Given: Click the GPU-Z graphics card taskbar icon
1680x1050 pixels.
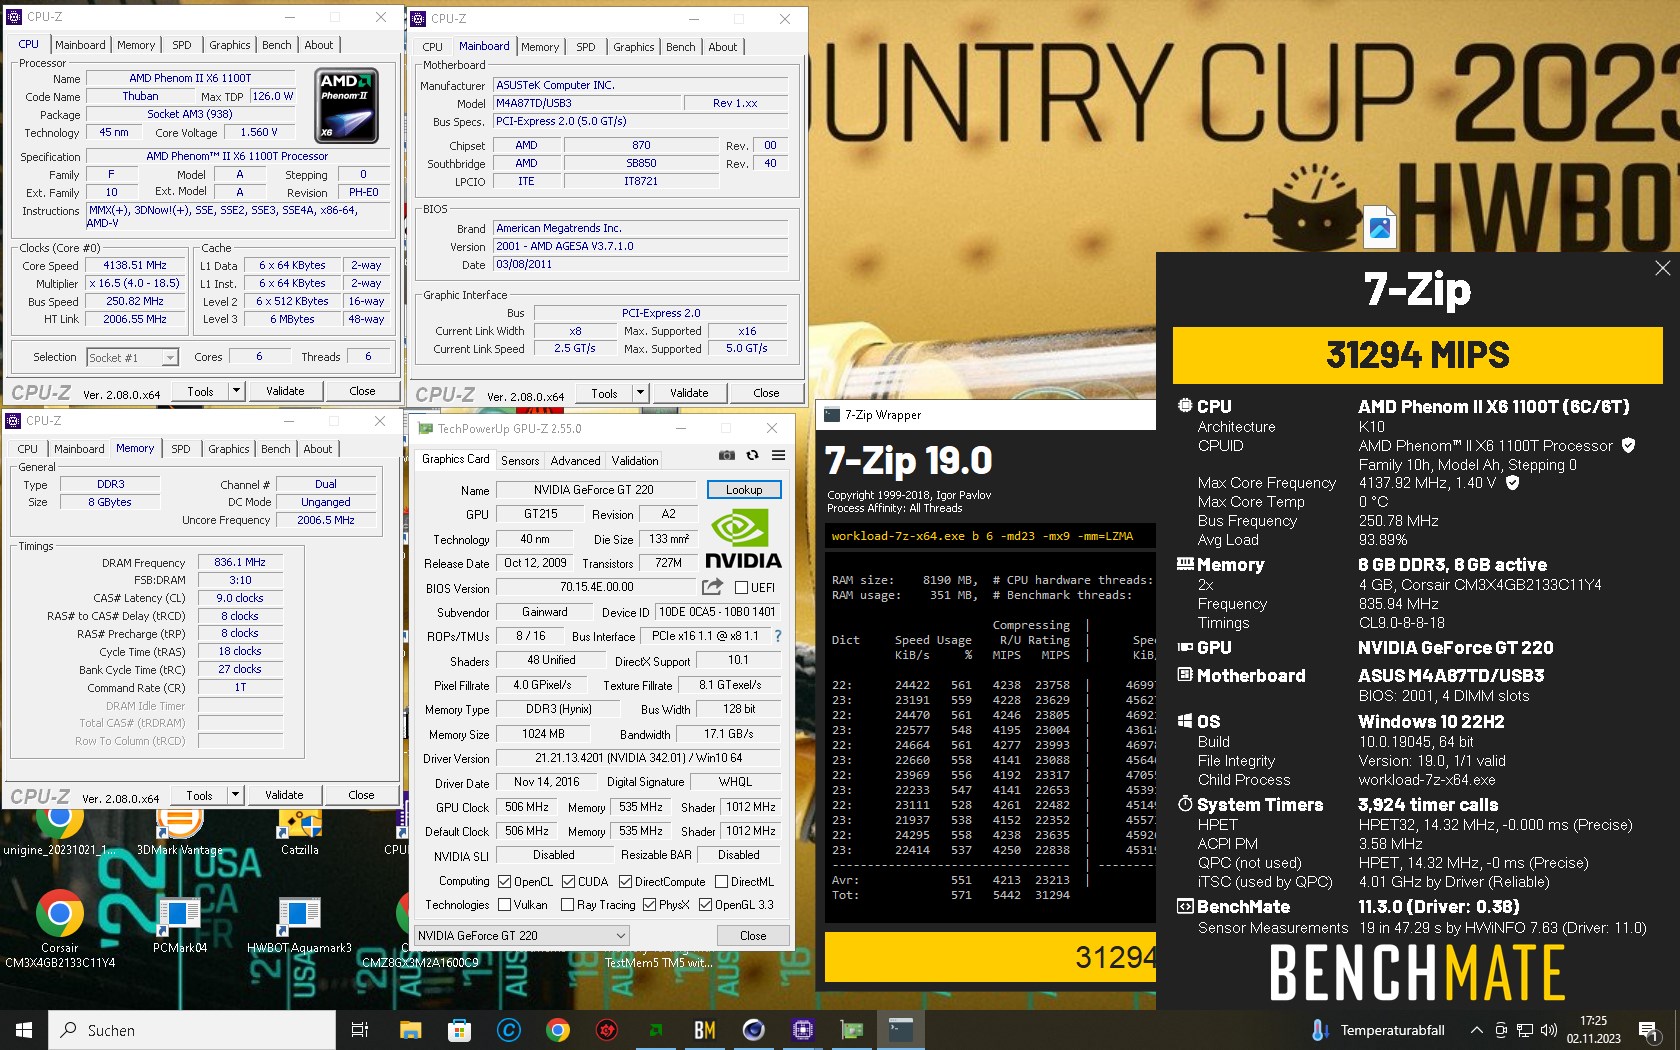Looking at the screenshot, I should (851, 1030).
